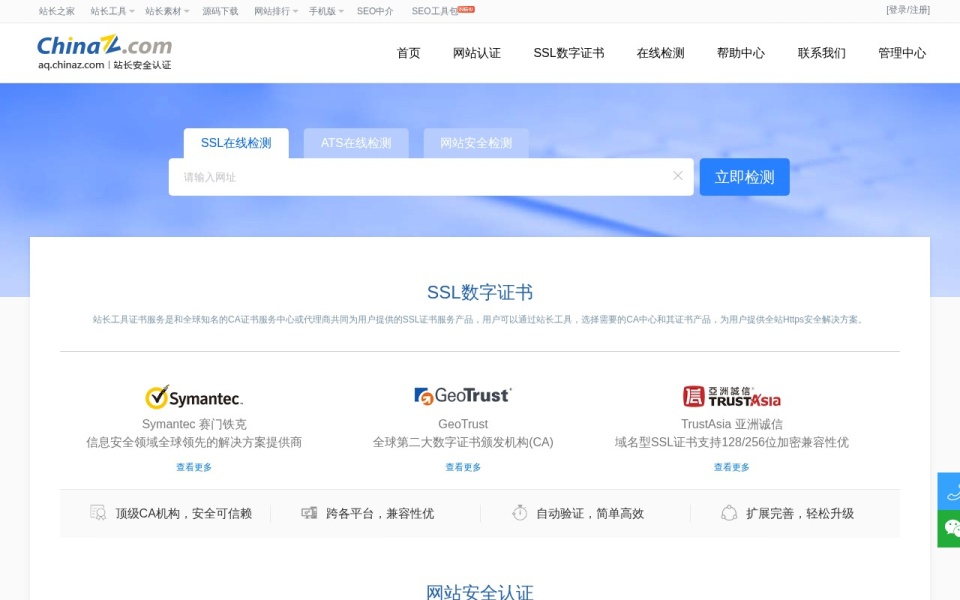
Task: Open the phone contact floating icon
Action: (x=950, y=491)
